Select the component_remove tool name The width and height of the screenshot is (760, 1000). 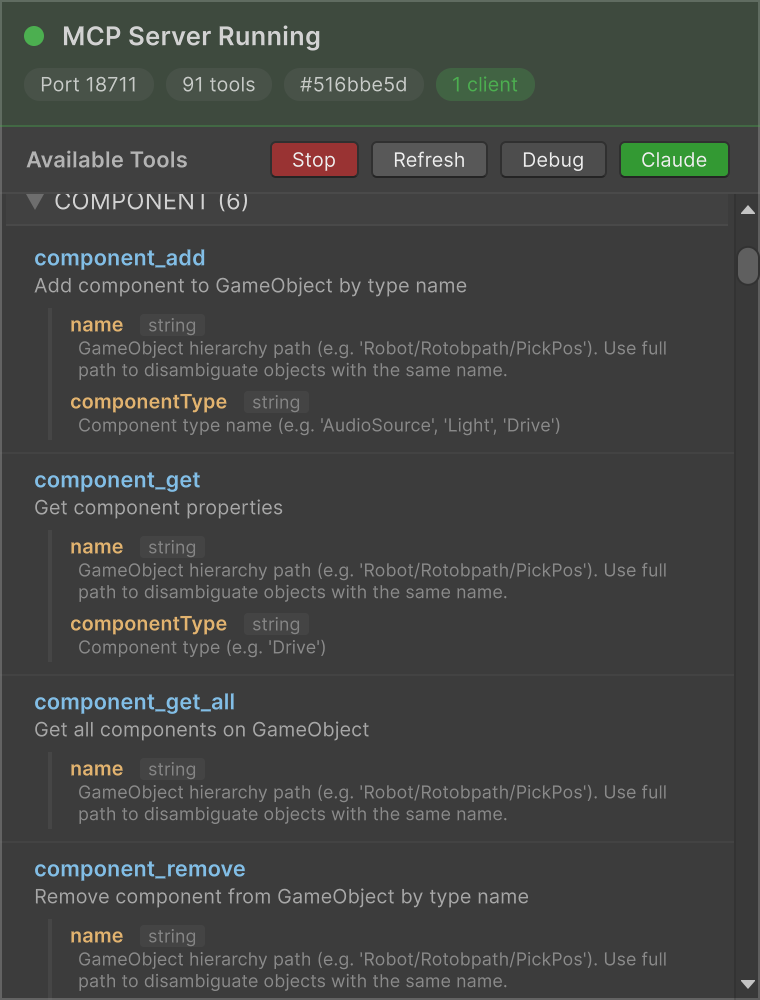click(140, 869)
